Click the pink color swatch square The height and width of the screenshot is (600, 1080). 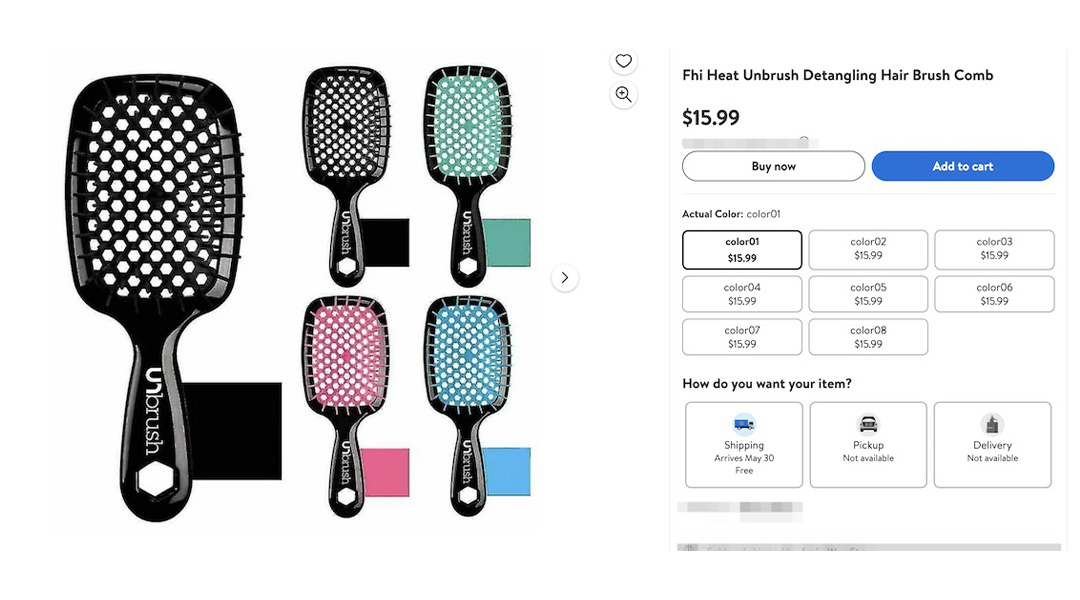(x=385, y=473)
